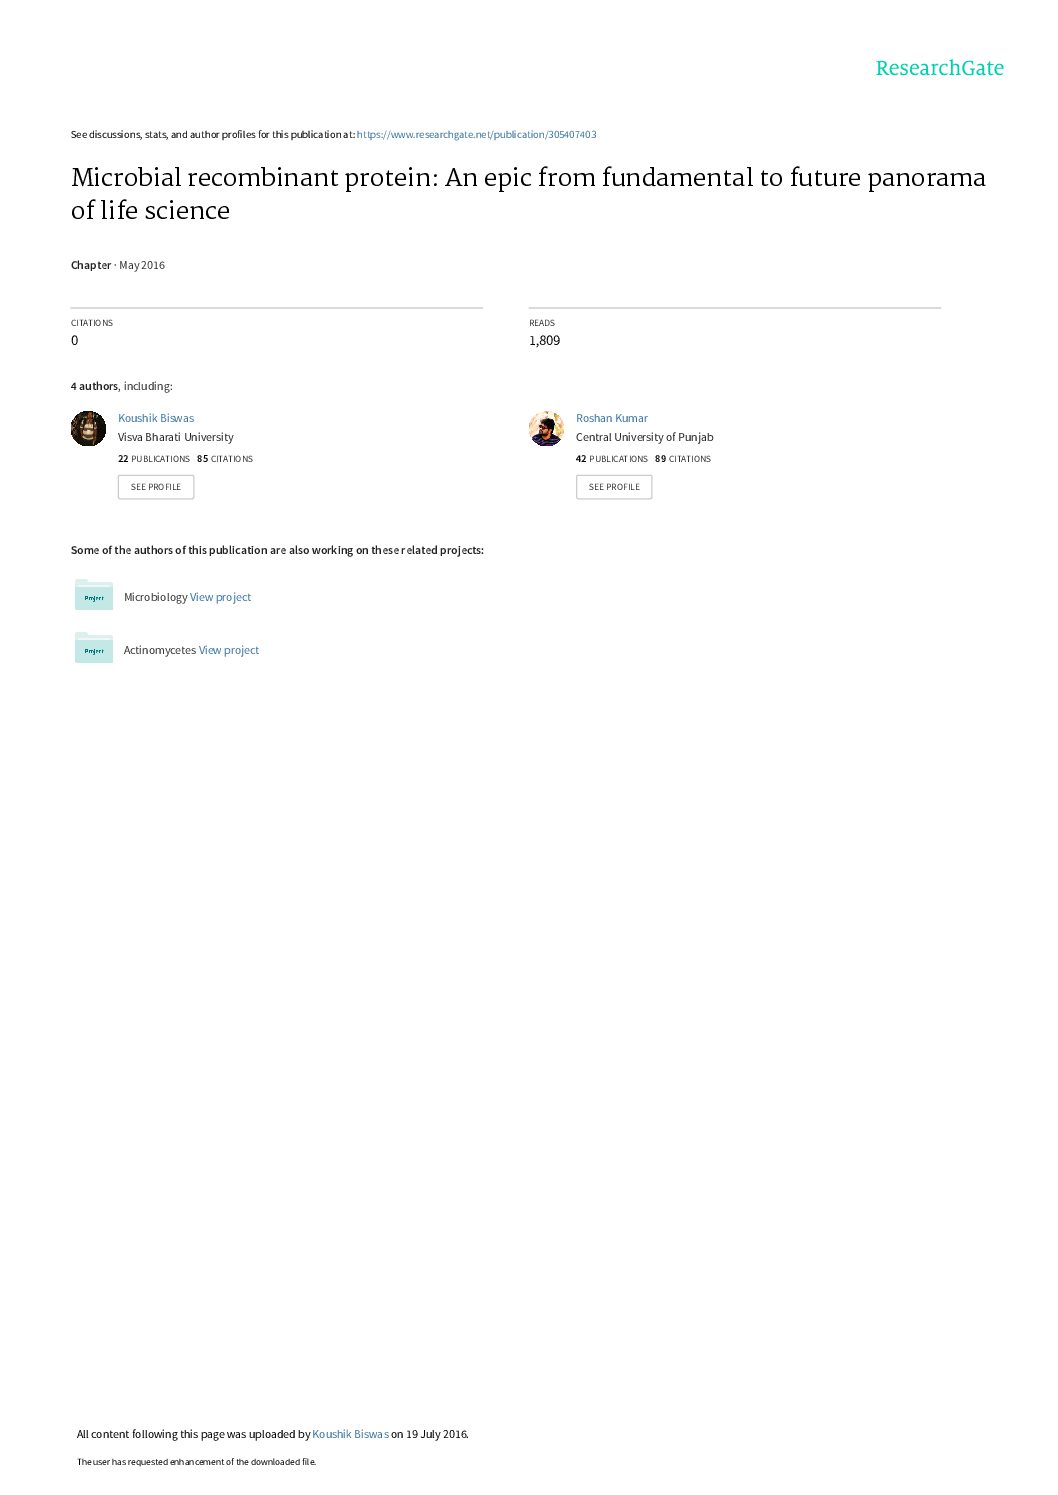Image resolution: width=1058 pixels, height=1495 pixels.
Task: Click the ResearchGate logo
Action: tap(939, 68)
